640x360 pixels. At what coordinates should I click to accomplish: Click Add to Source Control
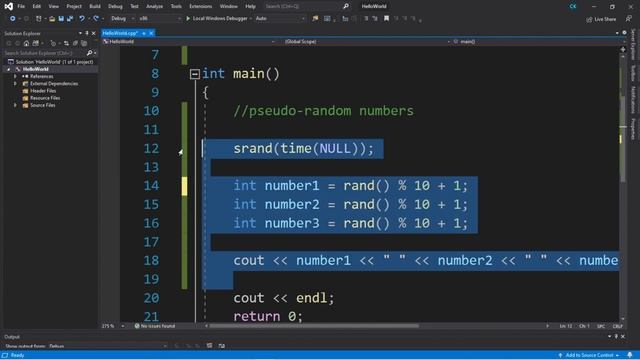tap(589, 356)
